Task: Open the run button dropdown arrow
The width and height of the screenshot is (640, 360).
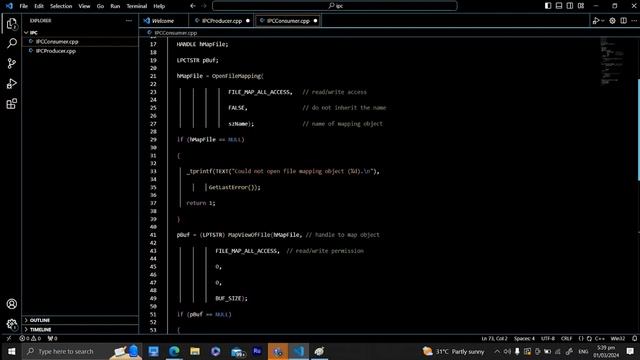Action: (x=602, y=21)
